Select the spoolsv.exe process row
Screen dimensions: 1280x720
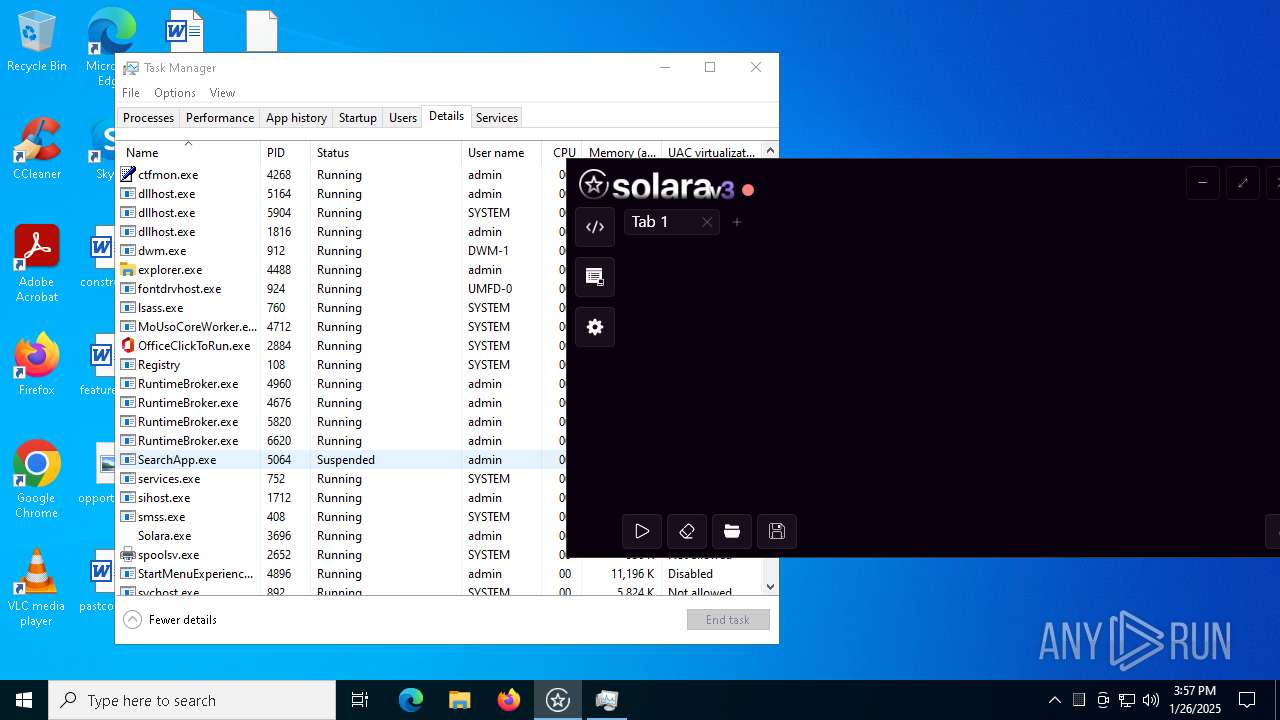point(342,555)
